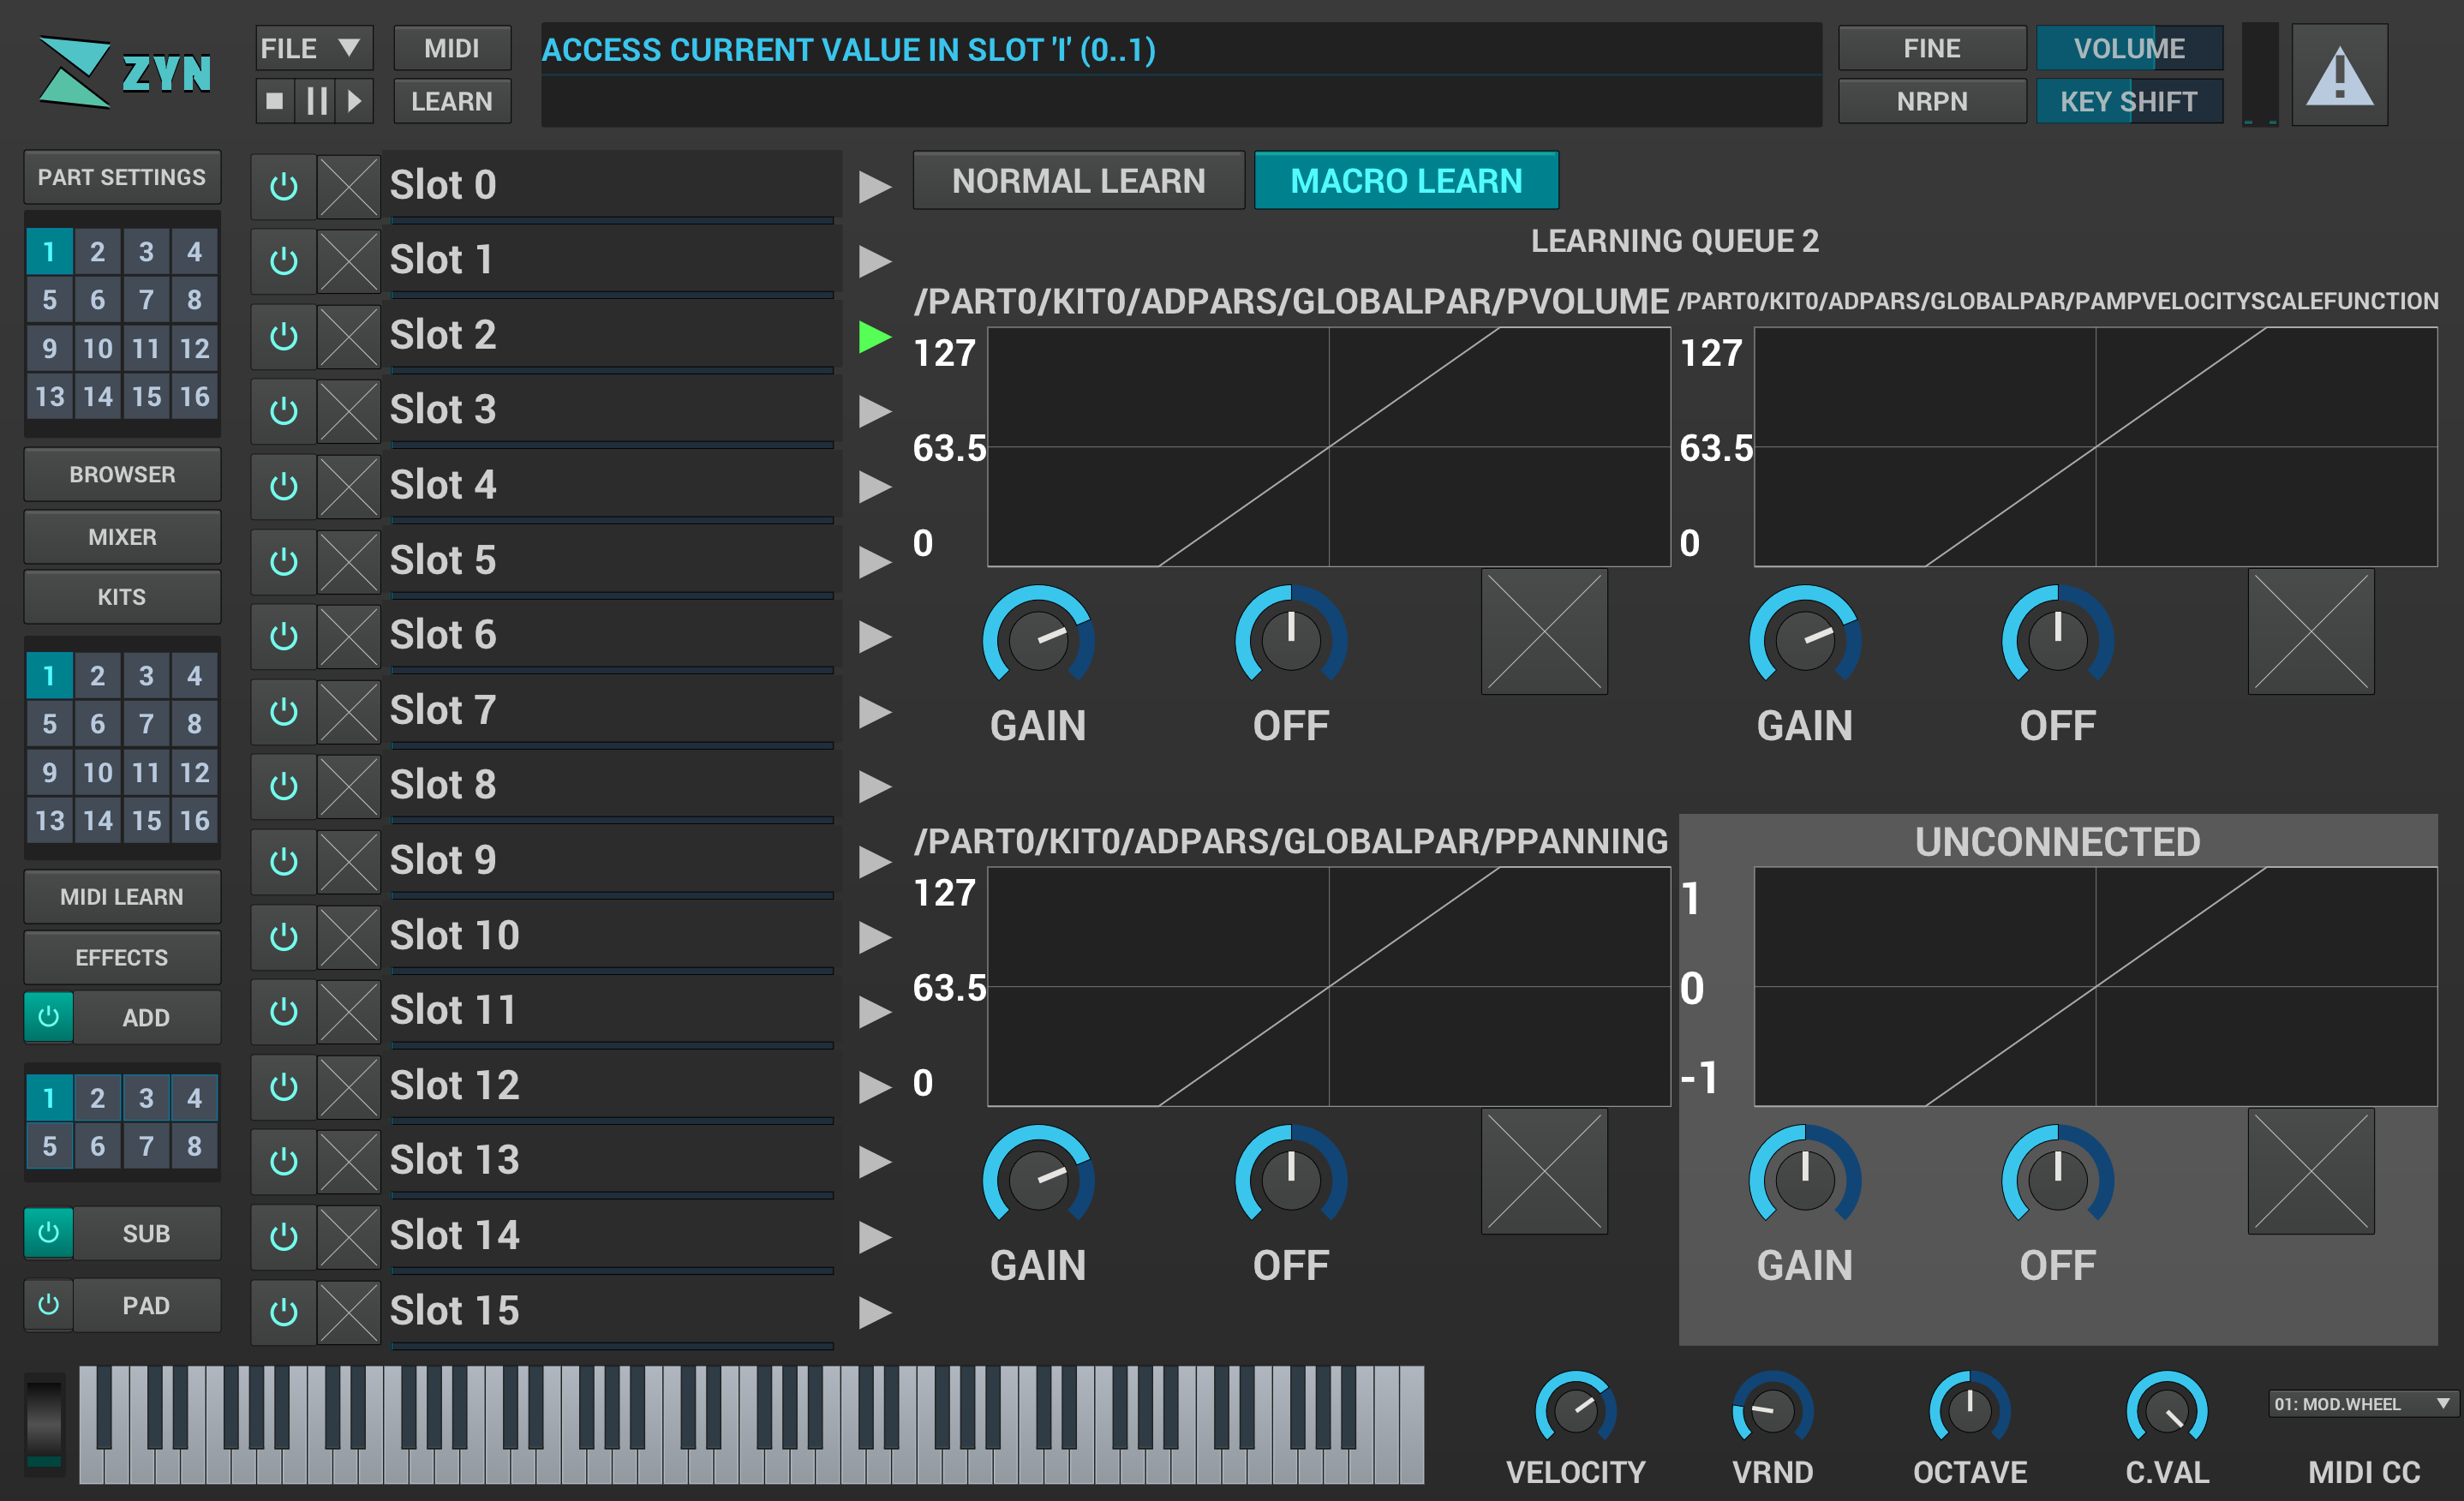Screen dimensions: 2464x1501
Task: Clear Slot 3 with its X icon
Action: tap(349, 411)
